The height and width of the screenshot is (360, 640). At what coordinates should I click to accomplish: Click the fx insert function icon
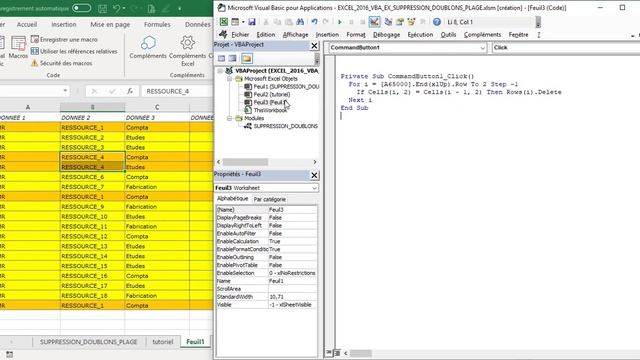pyautogui.click(x=130, y=91)
